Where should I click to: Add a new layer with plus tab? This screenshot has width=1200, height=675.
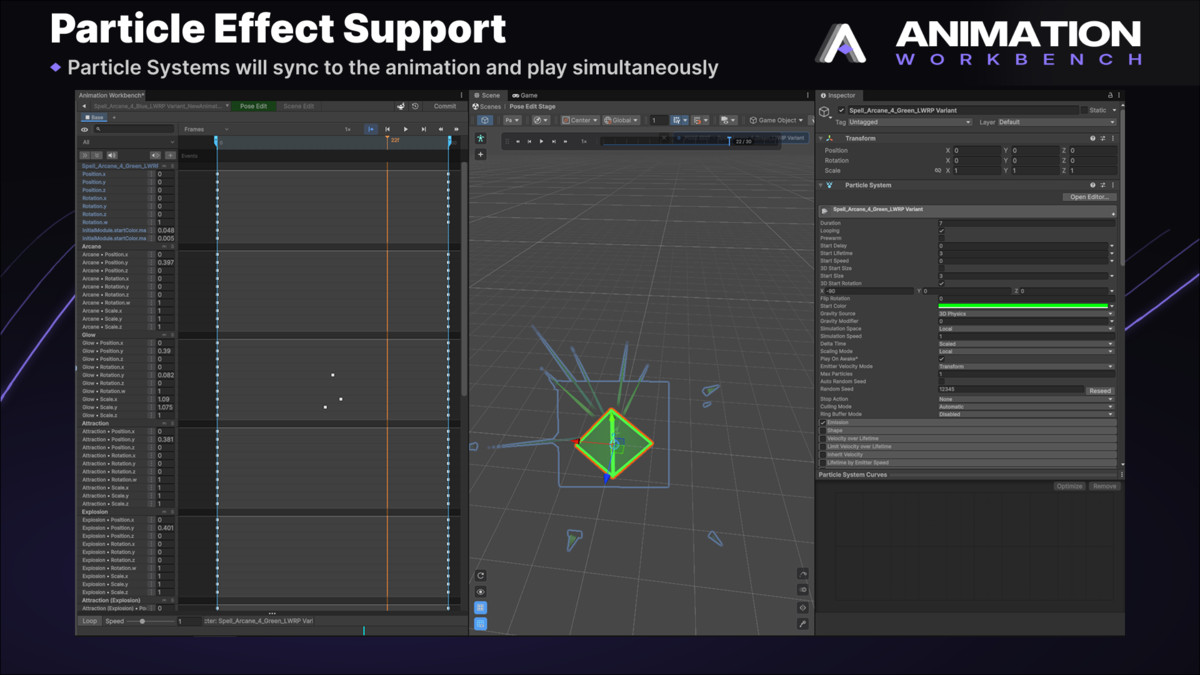(x=114, y=117)
